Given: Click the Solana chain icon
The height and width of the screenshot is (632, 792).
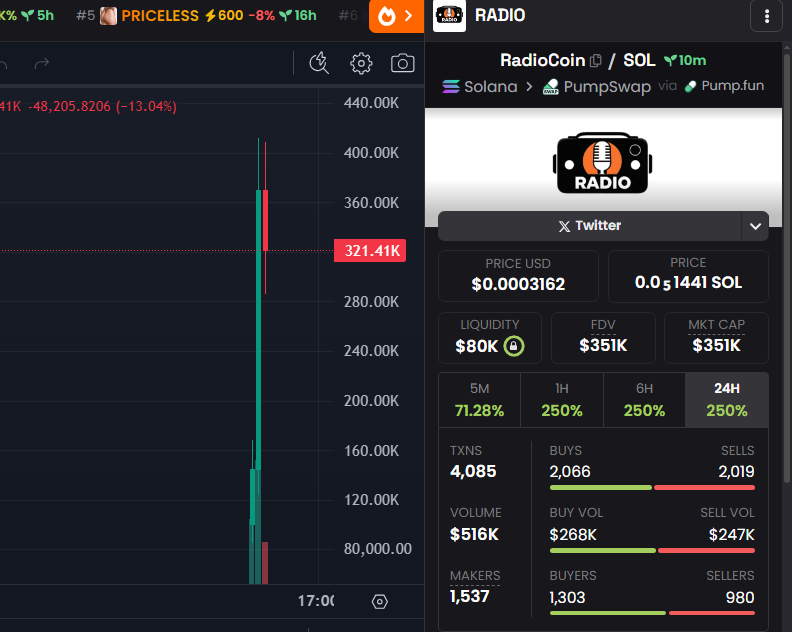Looking at the screenshot, I should pos(451,86).
